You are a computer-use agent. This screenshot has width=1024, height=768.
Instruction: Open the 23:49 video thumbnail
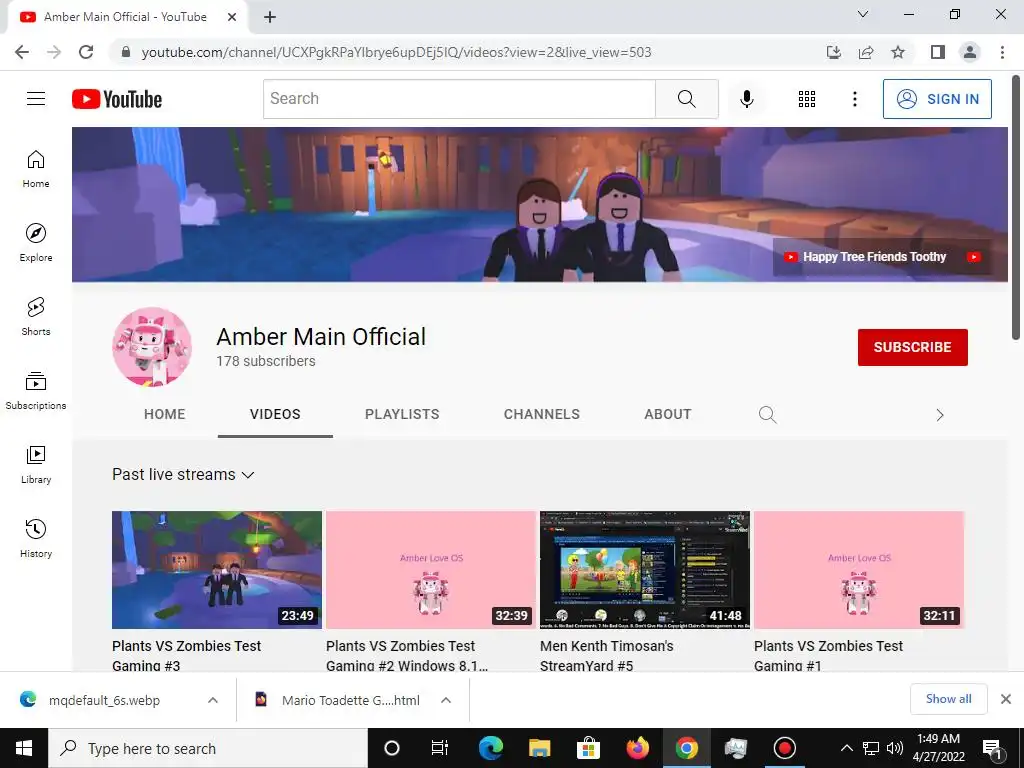pos(217,570)
